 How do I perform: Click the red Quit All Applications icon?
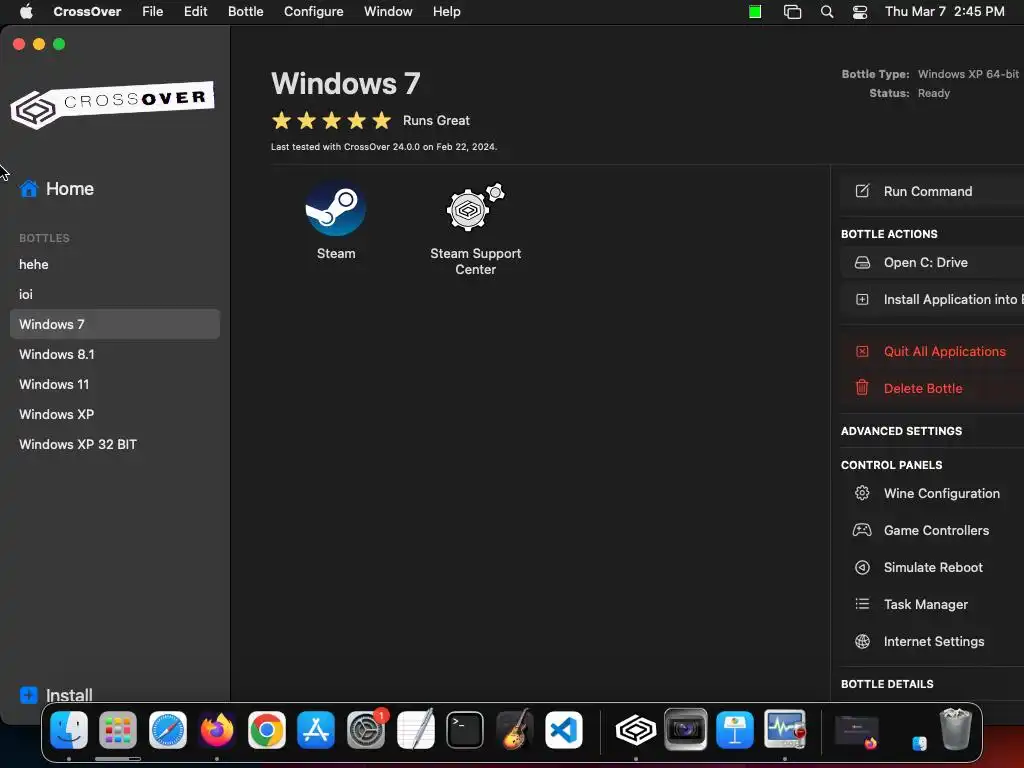(862, 351)
